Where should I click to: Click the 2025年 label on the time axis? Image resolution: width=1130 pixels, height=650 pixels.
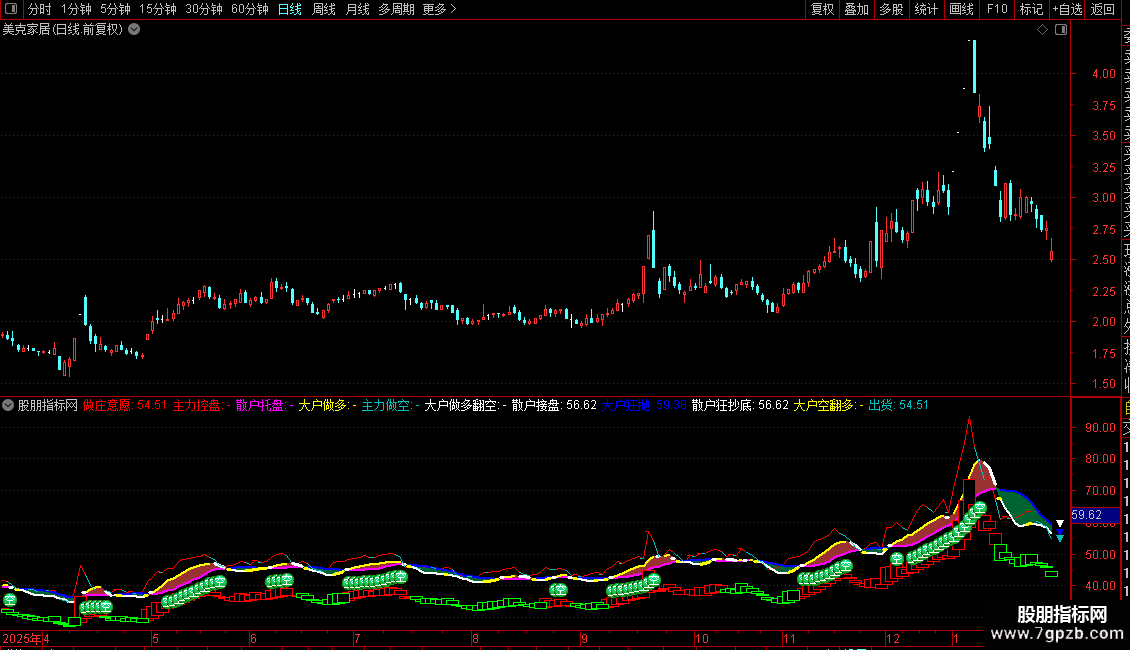coord(22,638)
